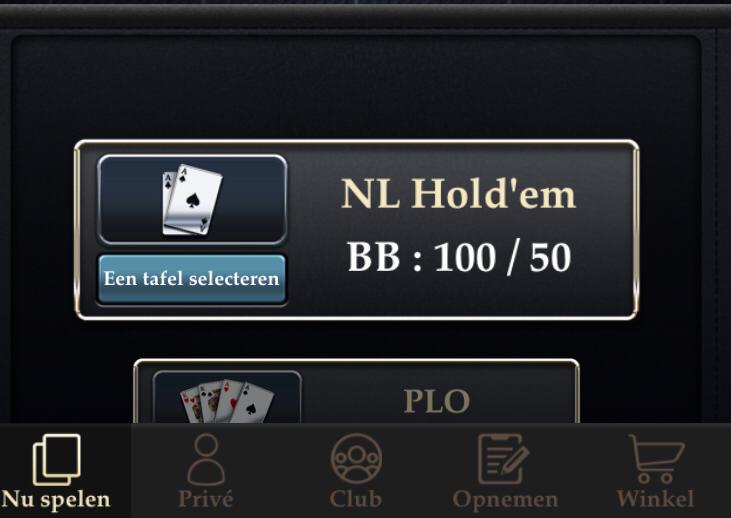The height and width of the screenshot is (518, 731).
Task: Click the BB : 100 / 50 blinds text
Action: [459, 257]
